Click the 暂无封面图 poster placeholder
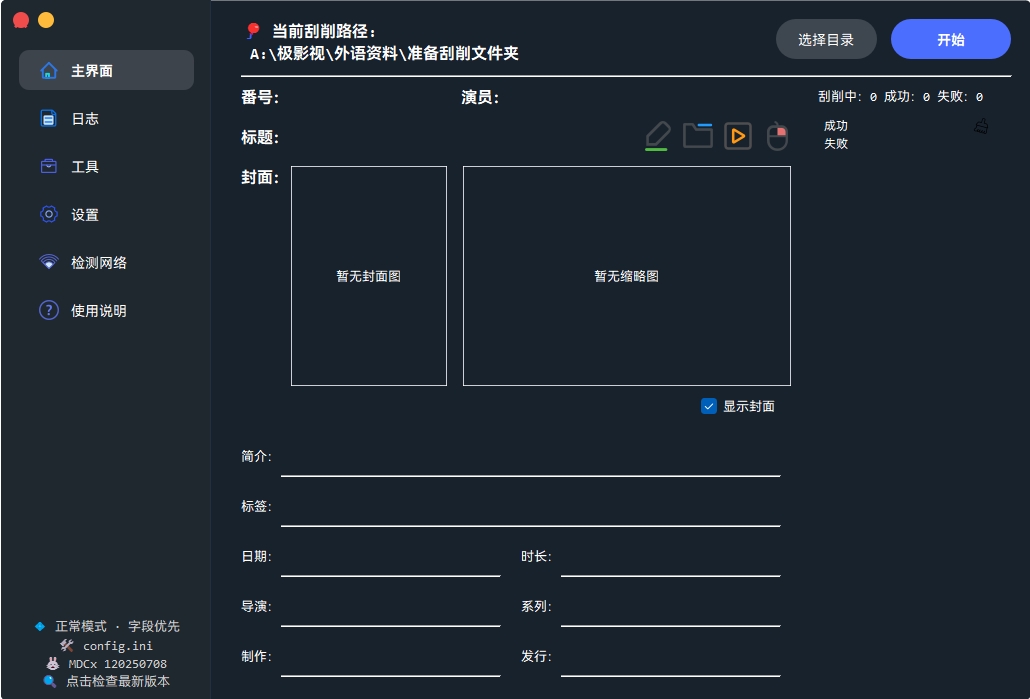Screen dimensions: 1030x699 [369, 276]
